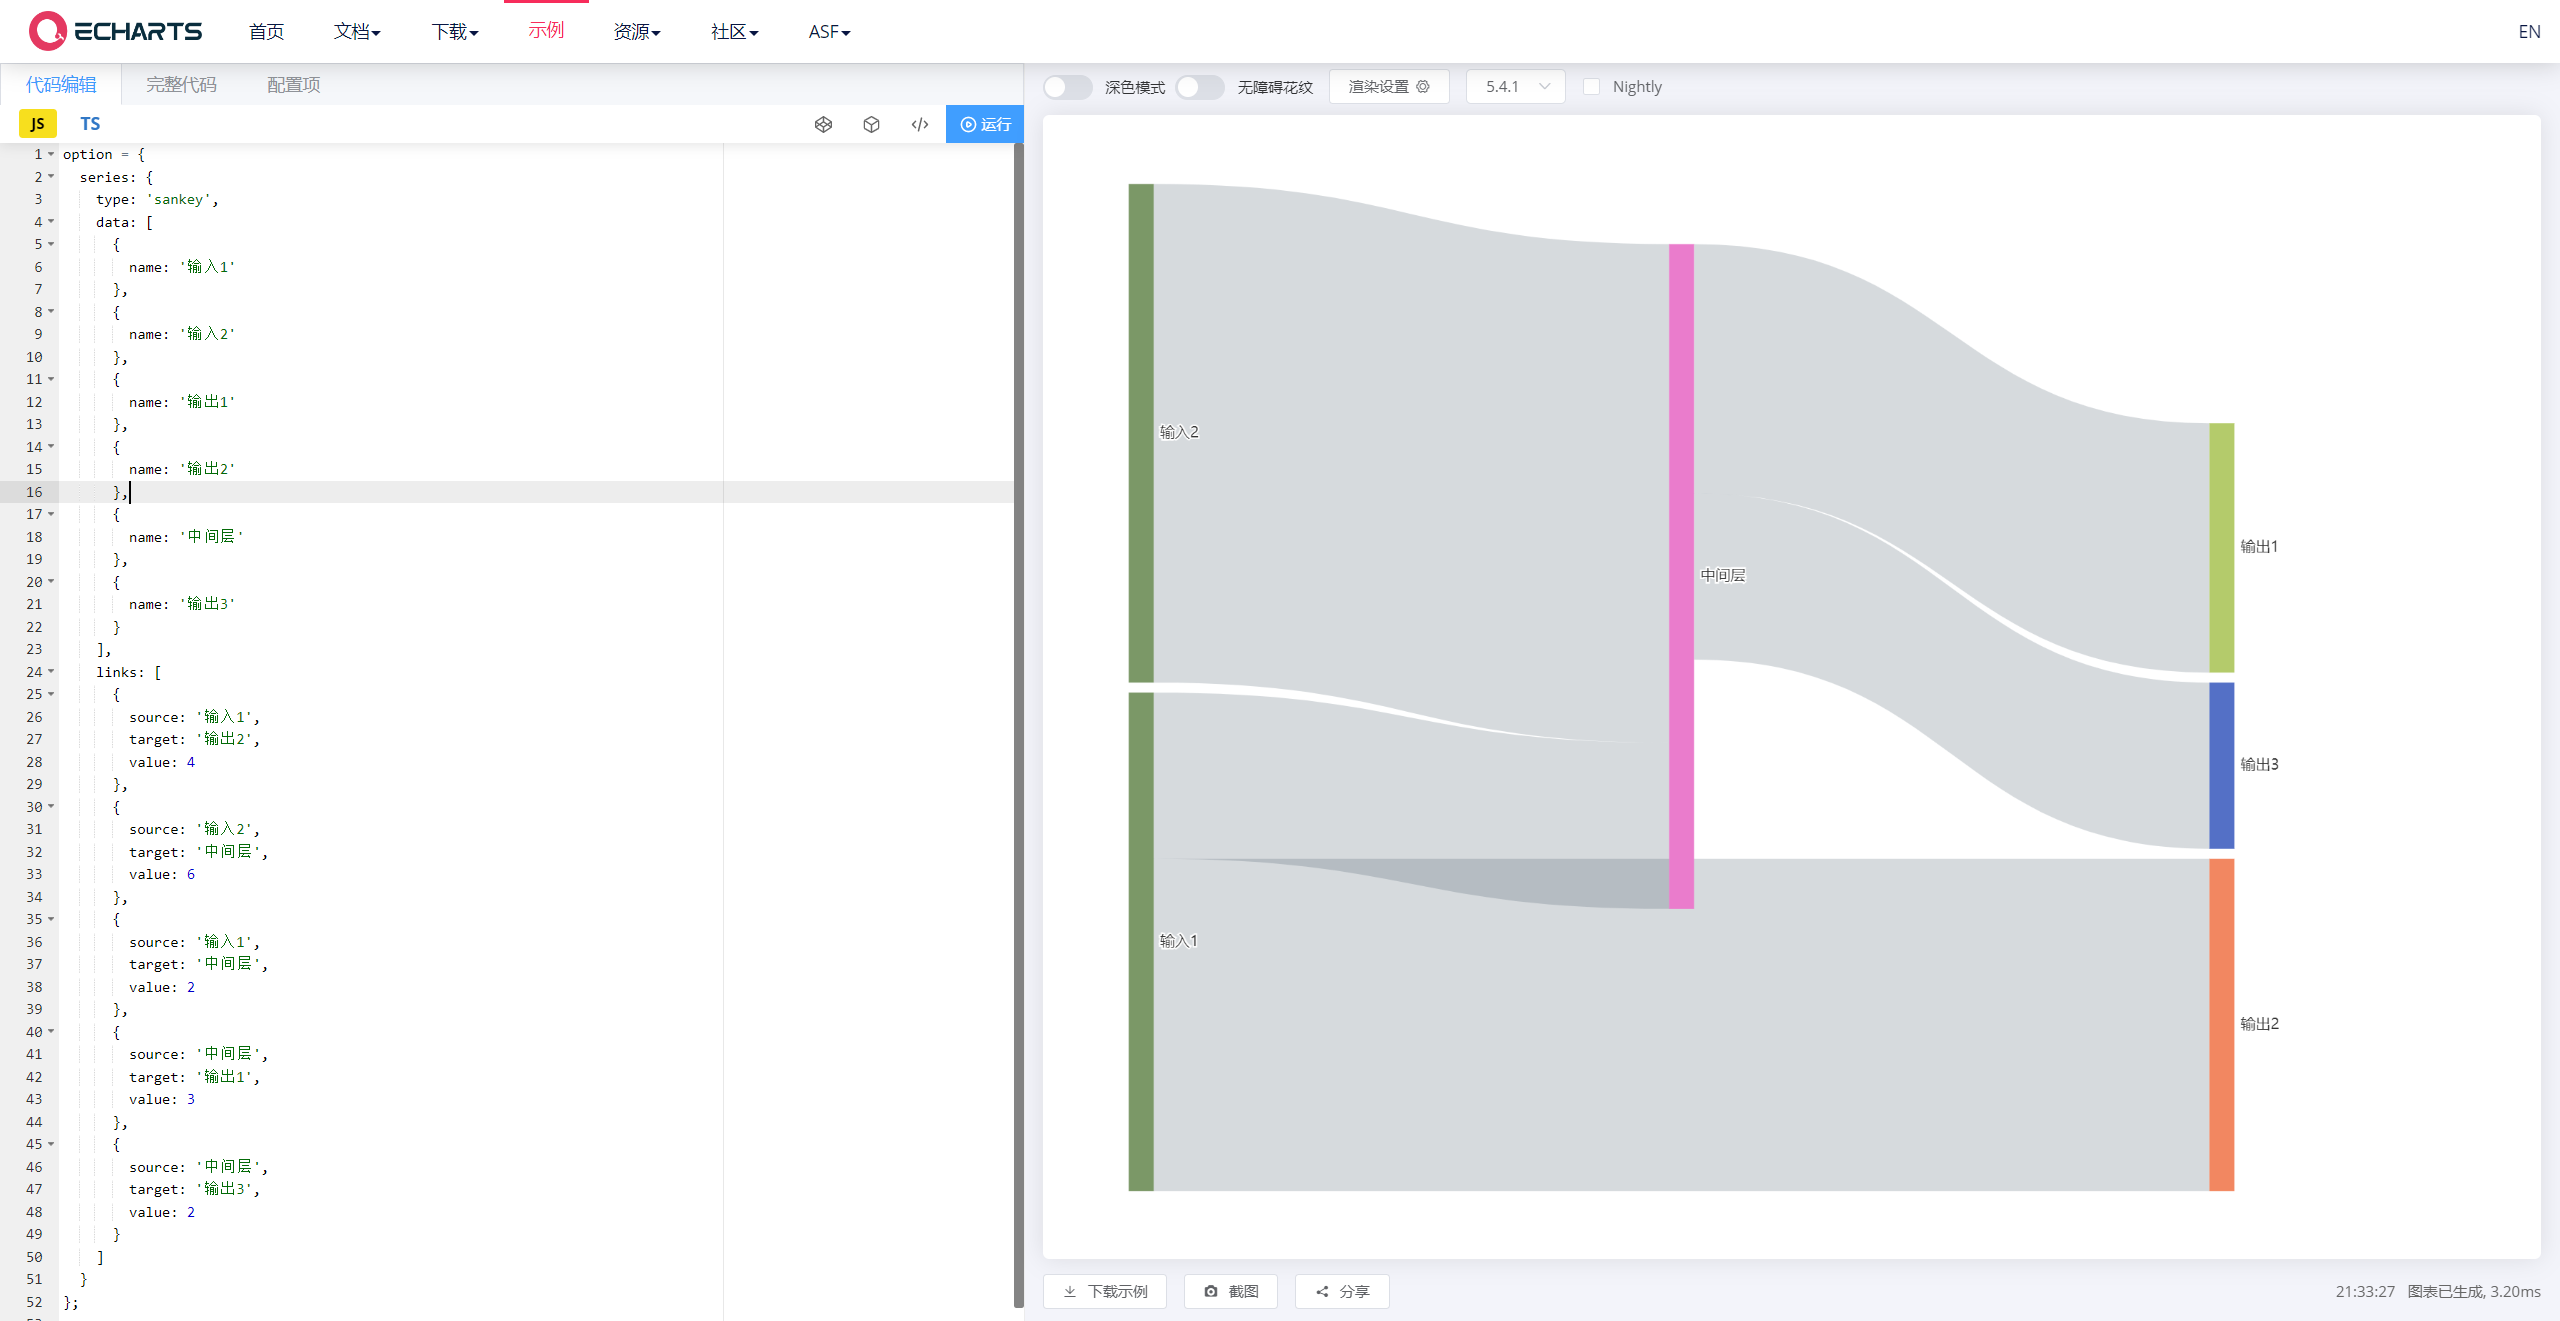Click the 下载示例 download button

click(x=1105, y=1291)
